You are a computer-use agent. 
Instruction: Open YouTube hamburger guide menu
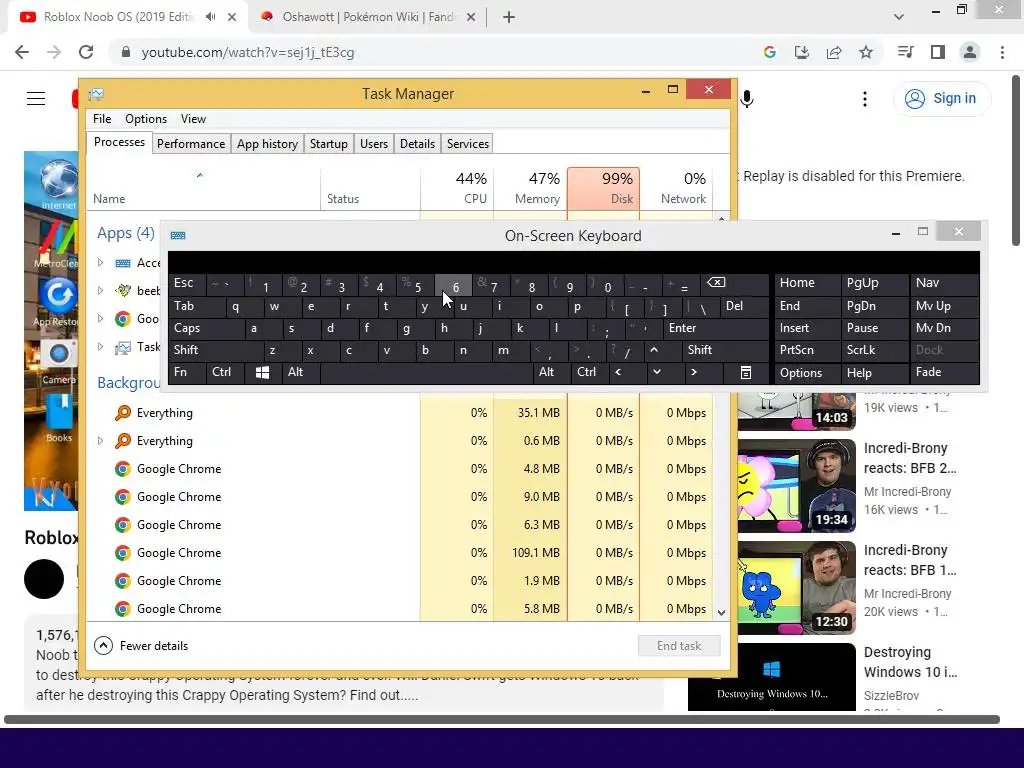point(36,99)
